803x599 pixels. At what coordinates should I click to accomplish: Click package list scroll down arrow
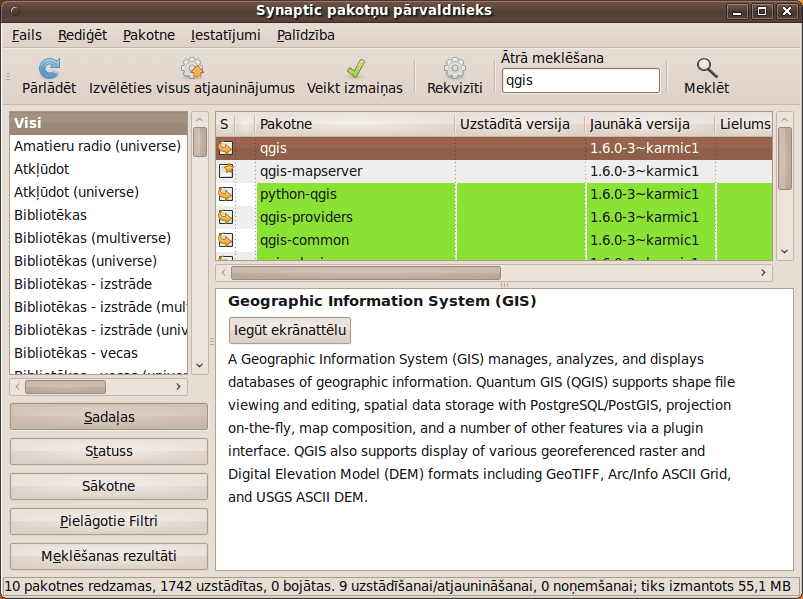pyautogui.click(x=785, y=251)
